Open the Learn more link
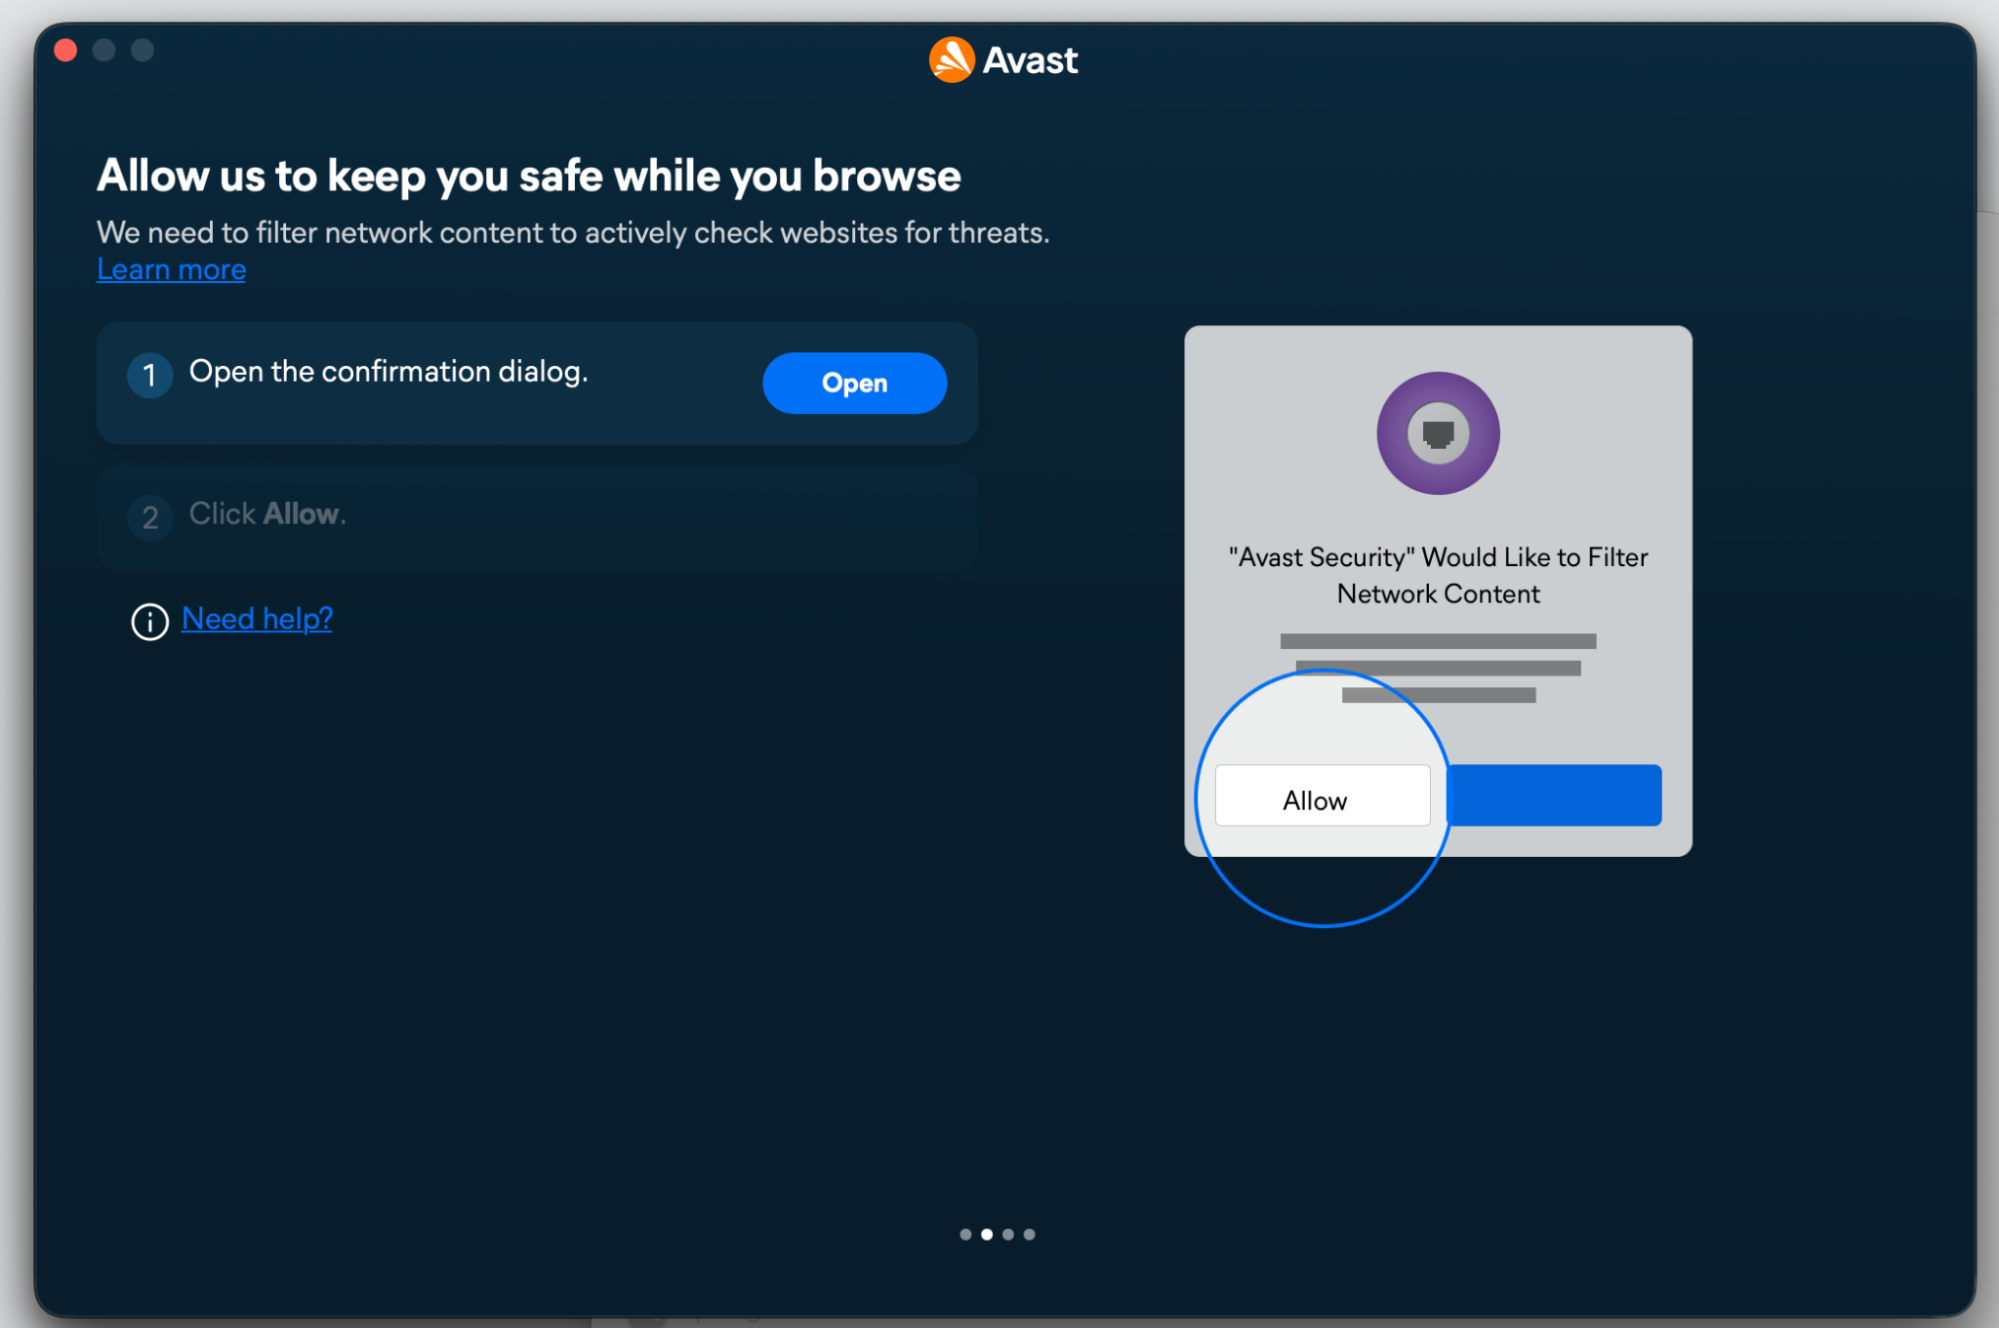The width and height of the screenshot is (1999, 1329). [171, 270]
